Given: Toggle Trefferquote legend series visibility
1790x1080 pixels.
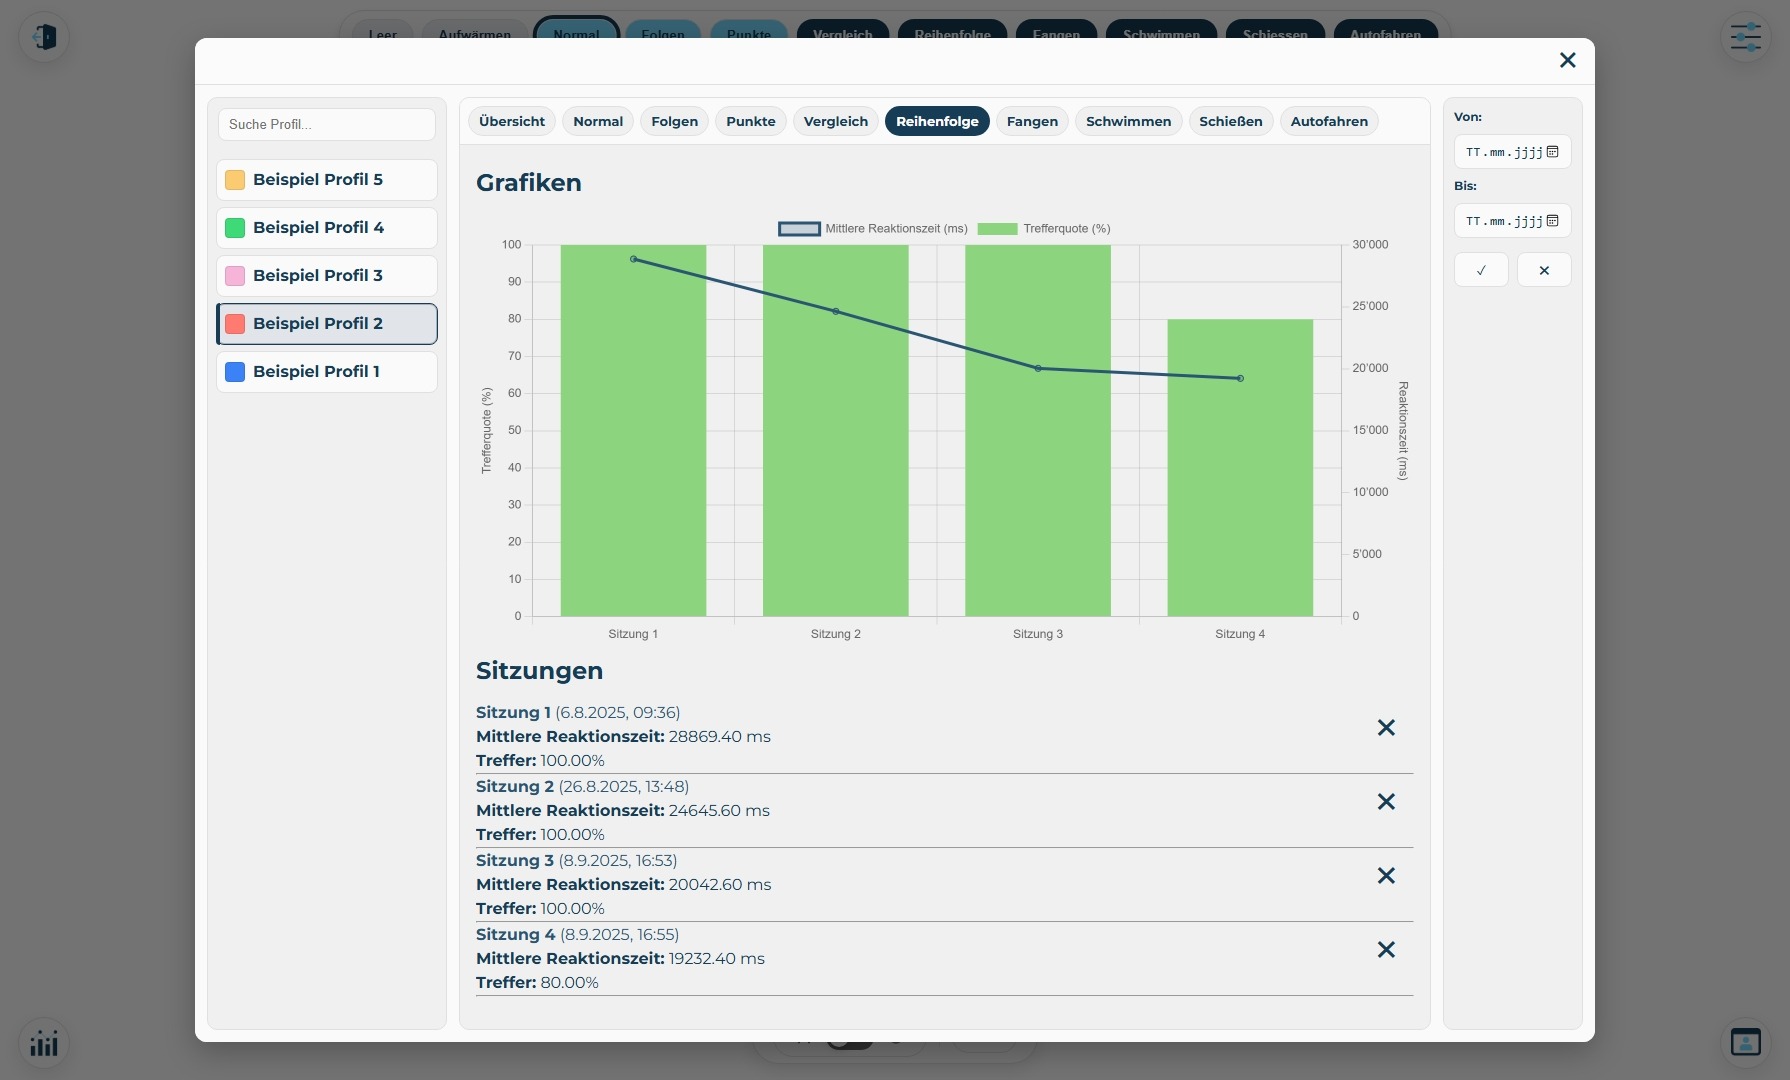Looking at the screenshot, I should [x=1044, y=229].
